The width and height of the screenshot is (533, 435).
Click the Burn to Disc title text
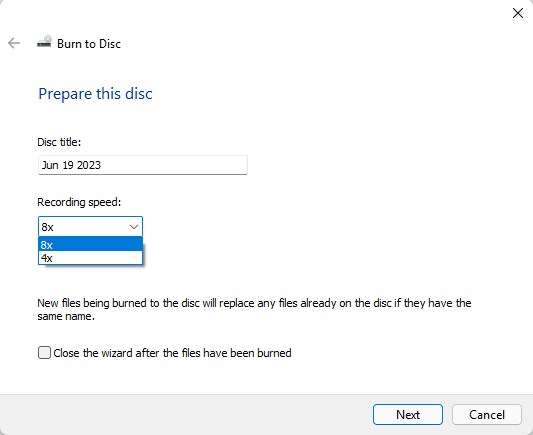click(89, 44)
